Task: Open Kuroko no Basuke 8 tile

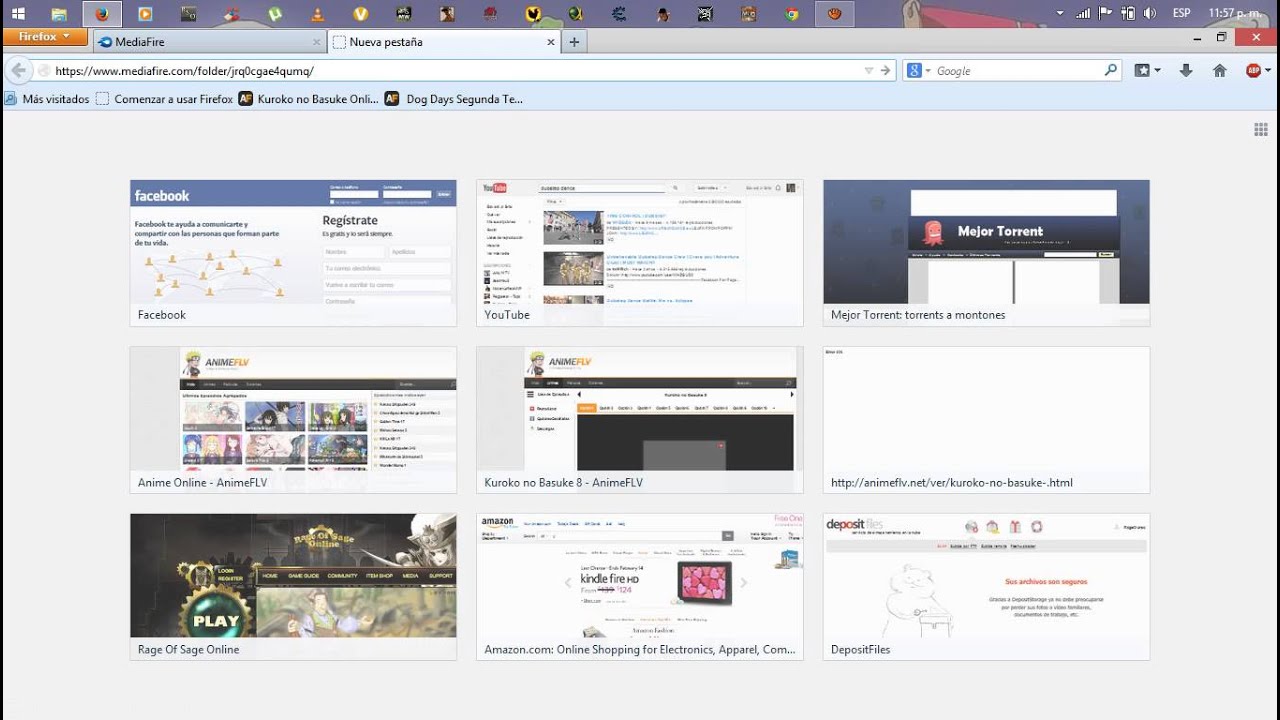Action: [640, 420]
